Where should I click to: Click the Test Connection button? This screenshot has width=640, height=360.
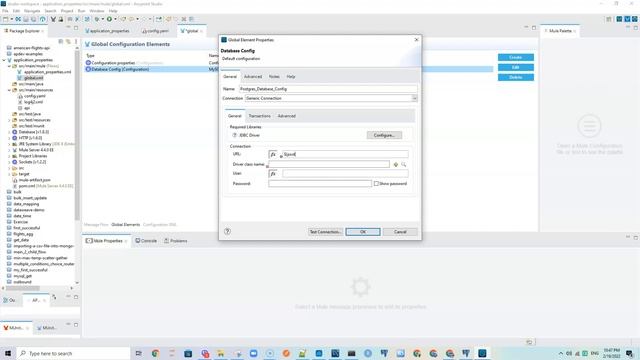tap(325, 232)
